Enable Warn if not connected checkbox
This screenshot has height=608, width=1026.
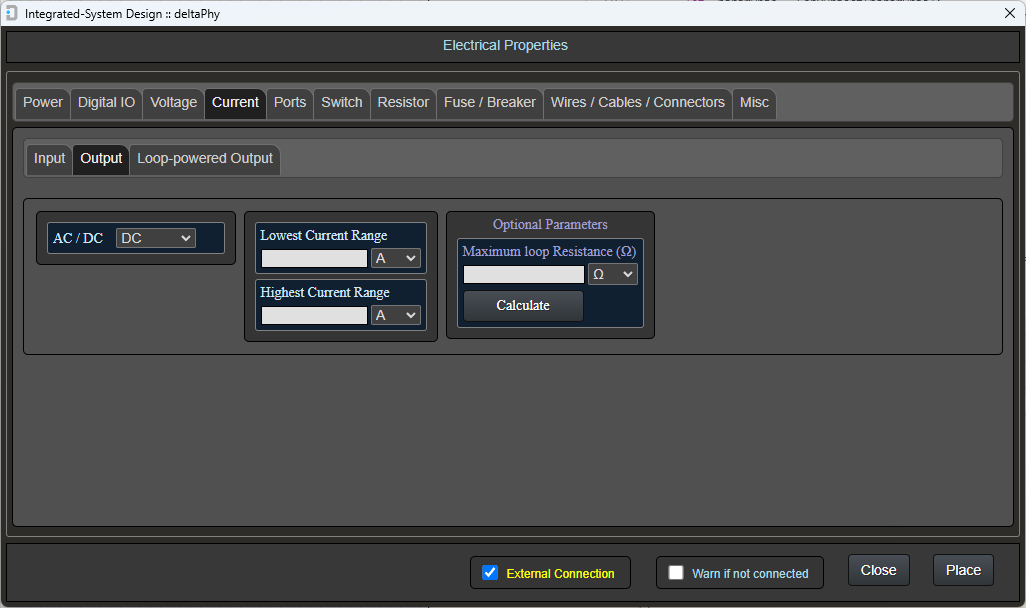point(676,573)
